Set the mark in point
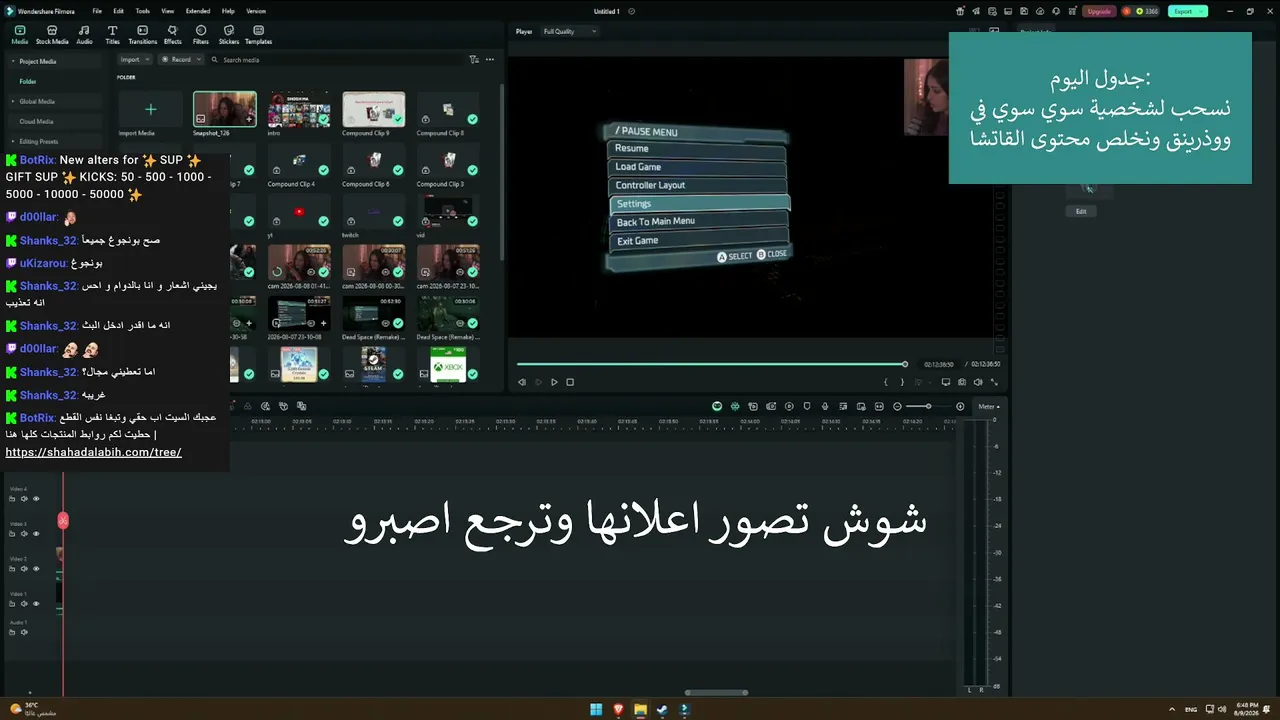Screen dimensions: 1280x720 885,382
